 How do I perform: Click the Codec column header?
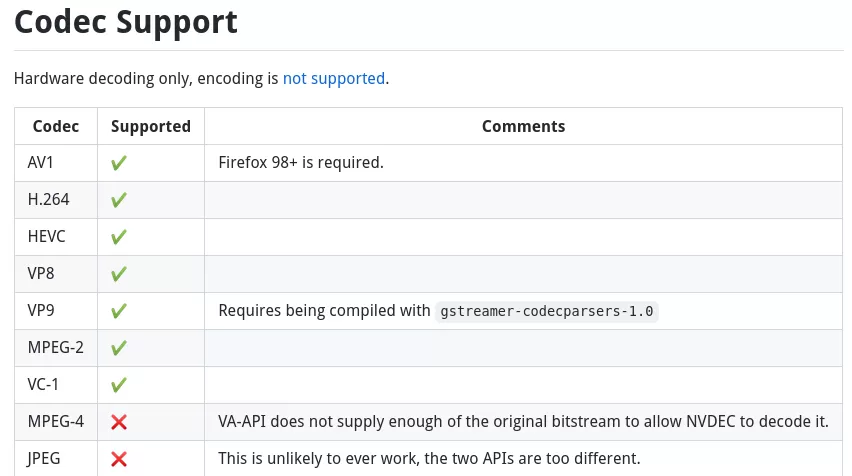click(x=55, y=126)
